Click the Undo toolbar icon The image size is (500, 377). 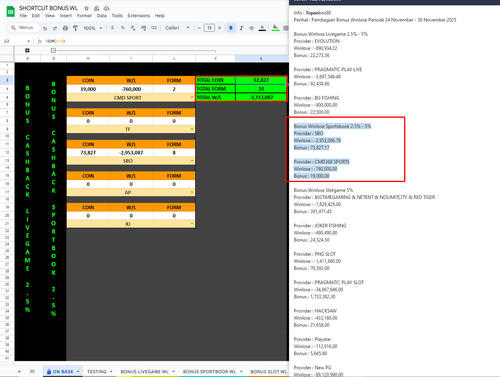coord(45,28)
